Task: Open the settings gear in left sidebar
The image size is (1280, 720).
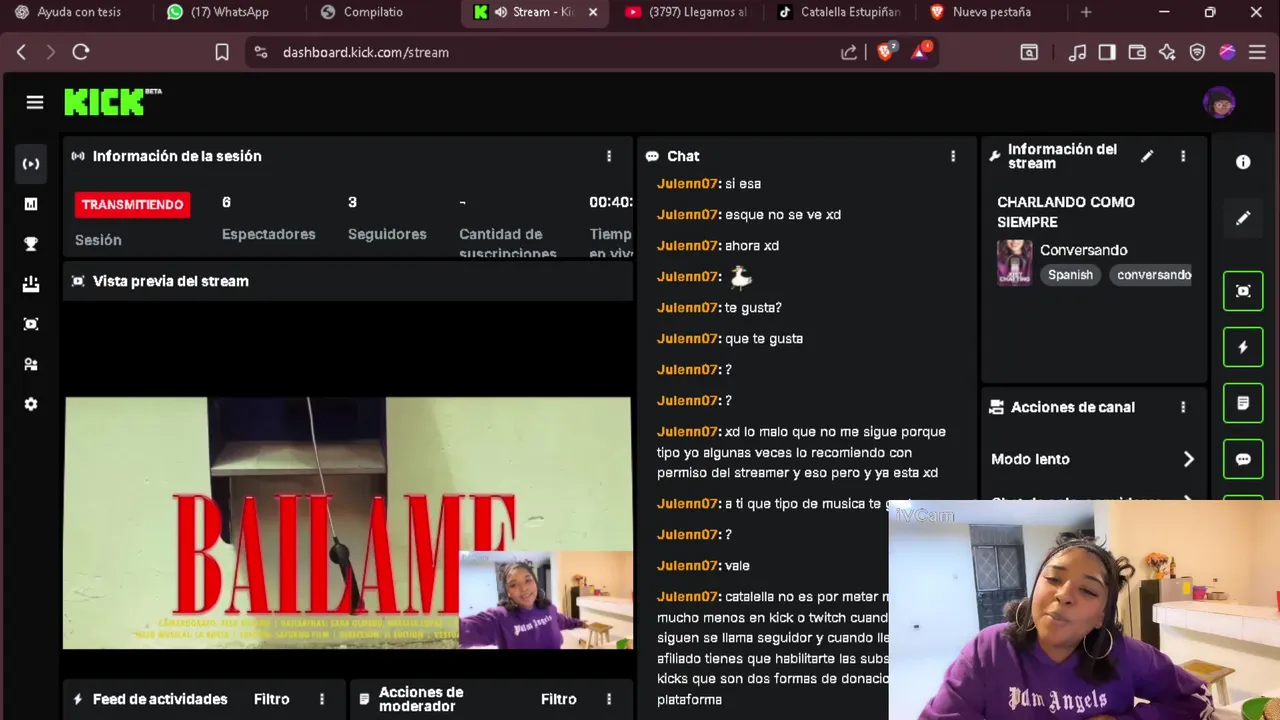Action: click(31, 404)
